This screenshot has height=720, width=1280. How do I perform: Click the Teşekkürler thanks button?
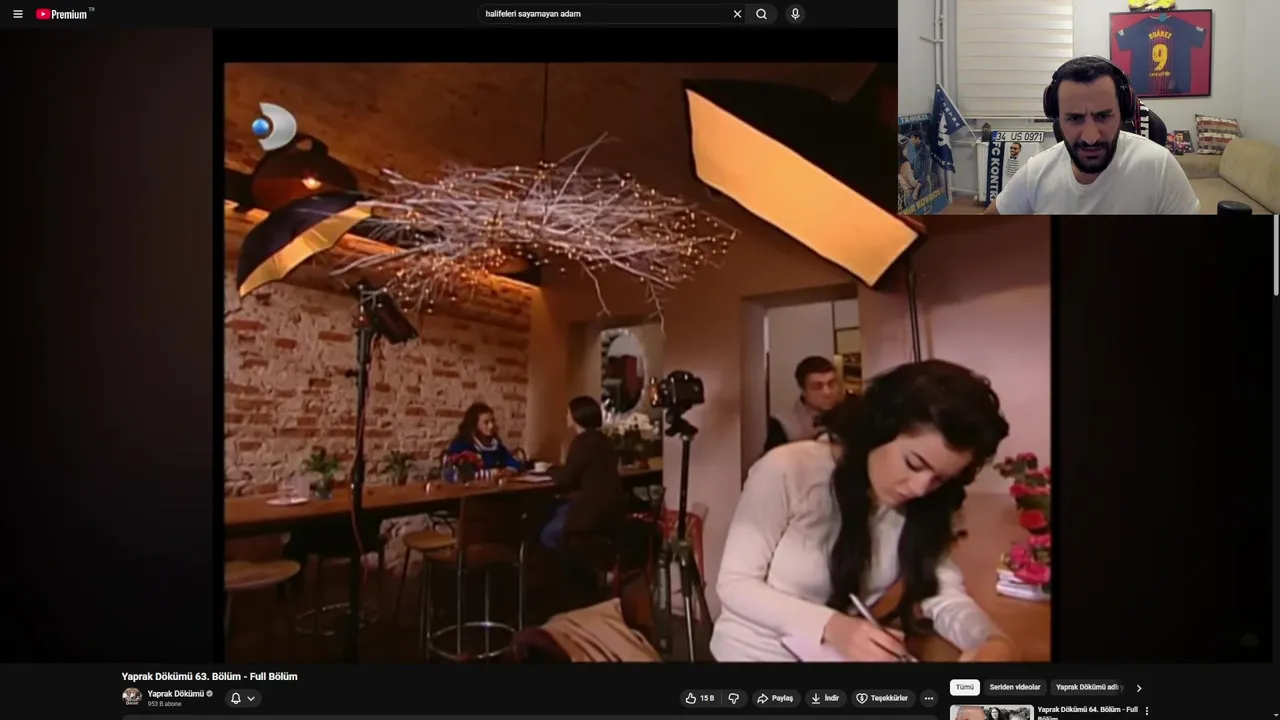tap(882, 698)
